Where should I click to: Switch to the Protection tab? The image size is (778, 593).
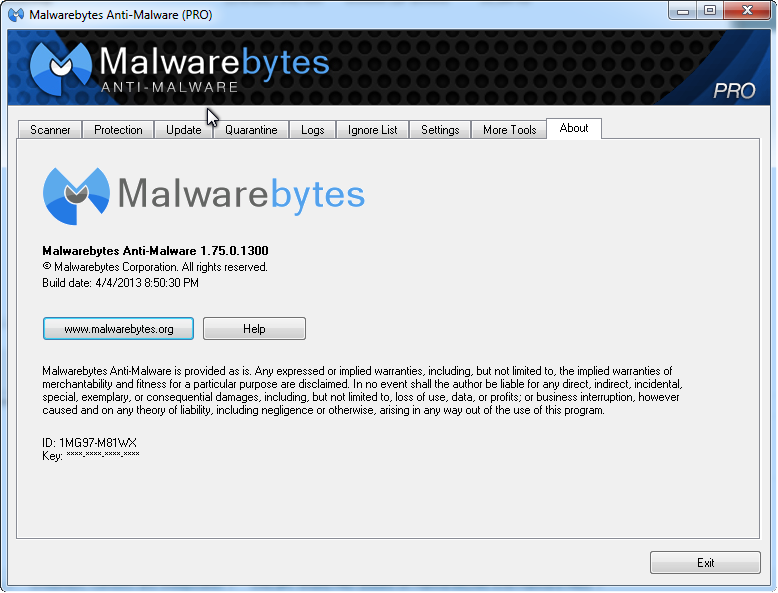[118, 130]
